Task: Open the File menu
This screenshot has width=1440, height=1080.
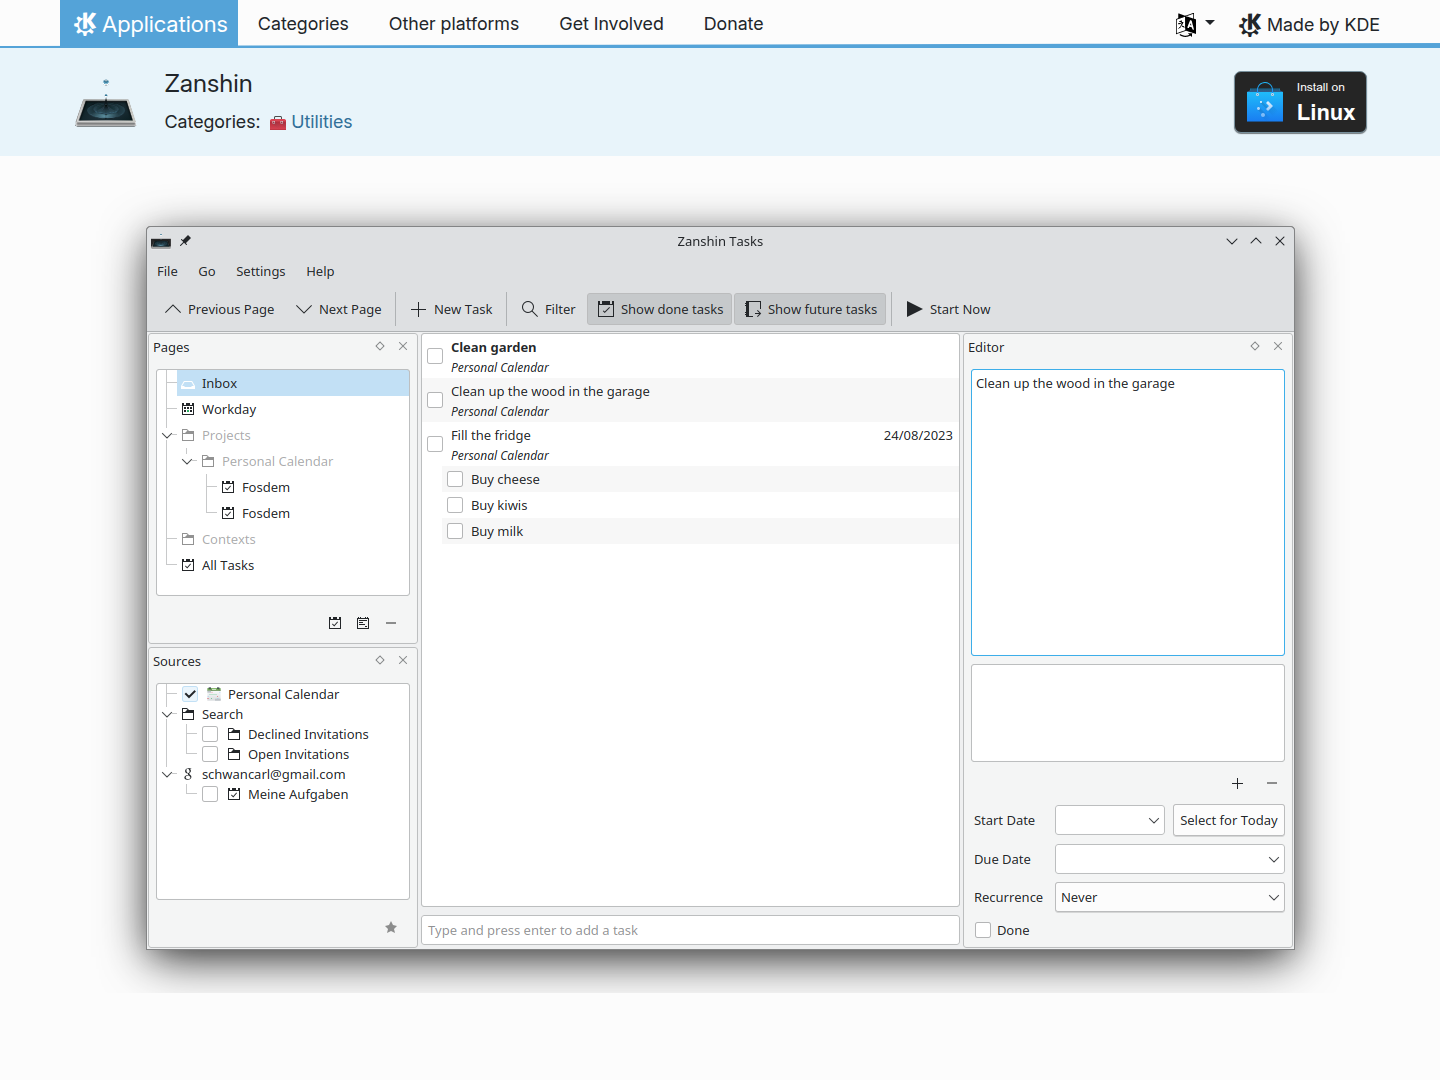Action: (167, 271)
